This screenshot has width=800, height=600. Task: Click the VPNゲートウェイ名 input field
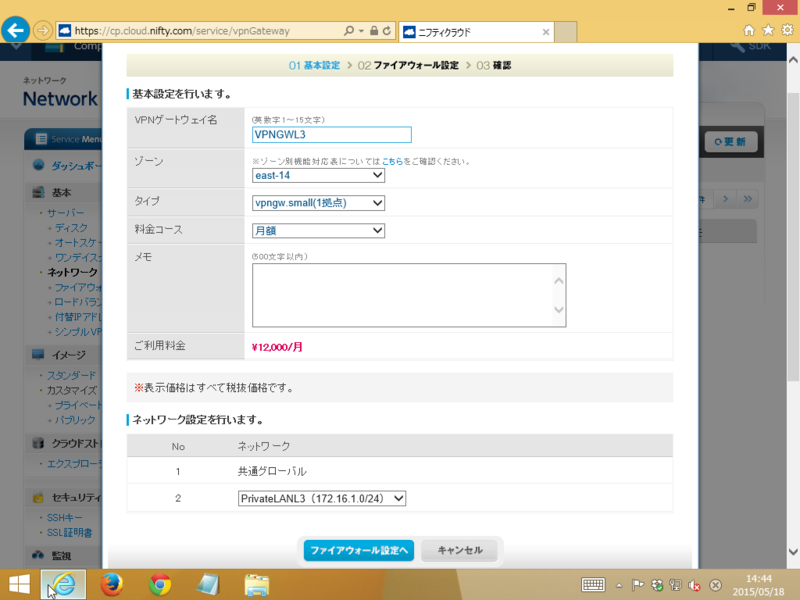coord(332,135)
